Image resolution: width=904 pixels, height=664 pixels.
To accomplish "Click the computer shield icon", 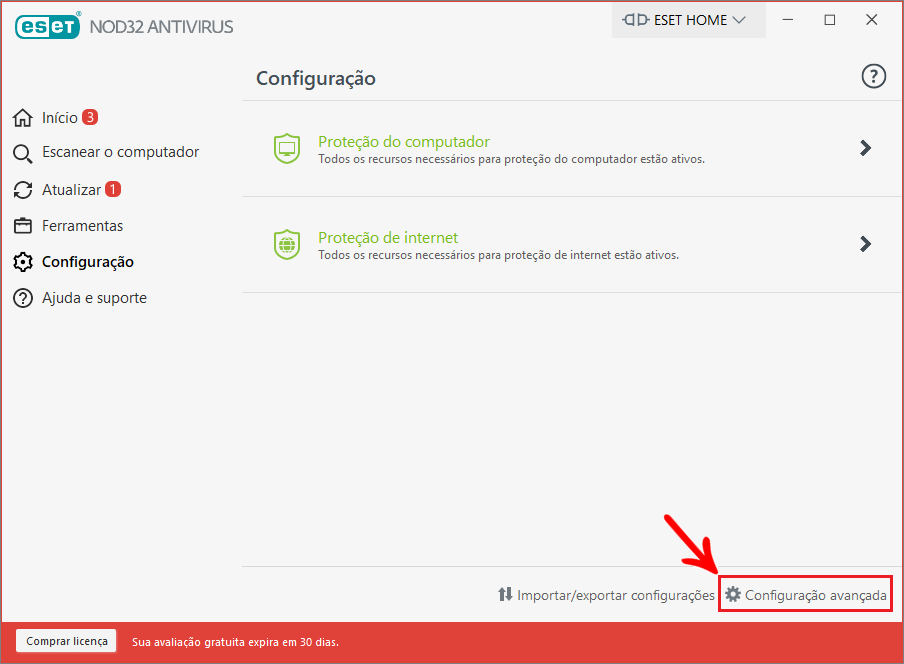I will (287, 148).
